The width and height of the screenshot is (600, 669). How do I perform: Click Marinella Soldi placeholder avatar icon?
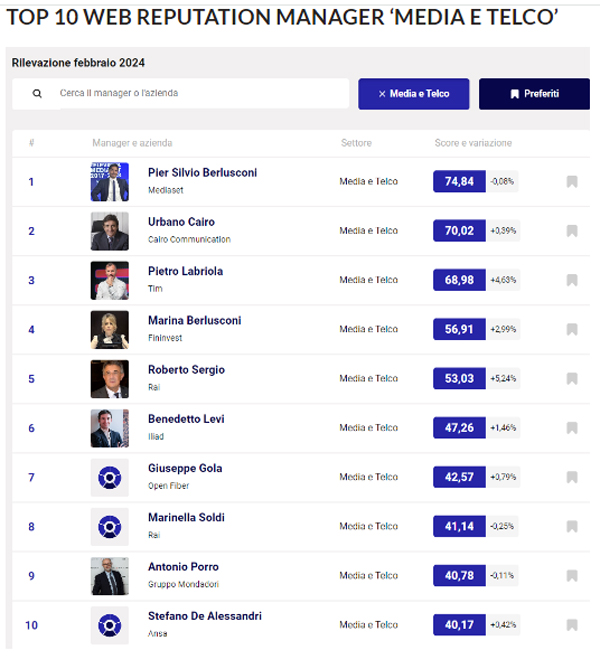(110, 526)
